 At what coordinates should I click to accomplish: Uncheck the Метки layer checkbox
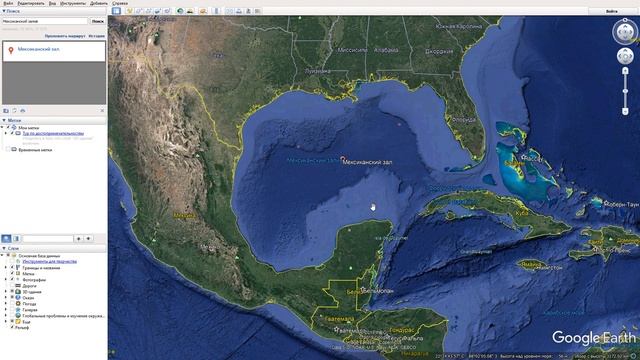pyautogui.click(x=12, y=274)
